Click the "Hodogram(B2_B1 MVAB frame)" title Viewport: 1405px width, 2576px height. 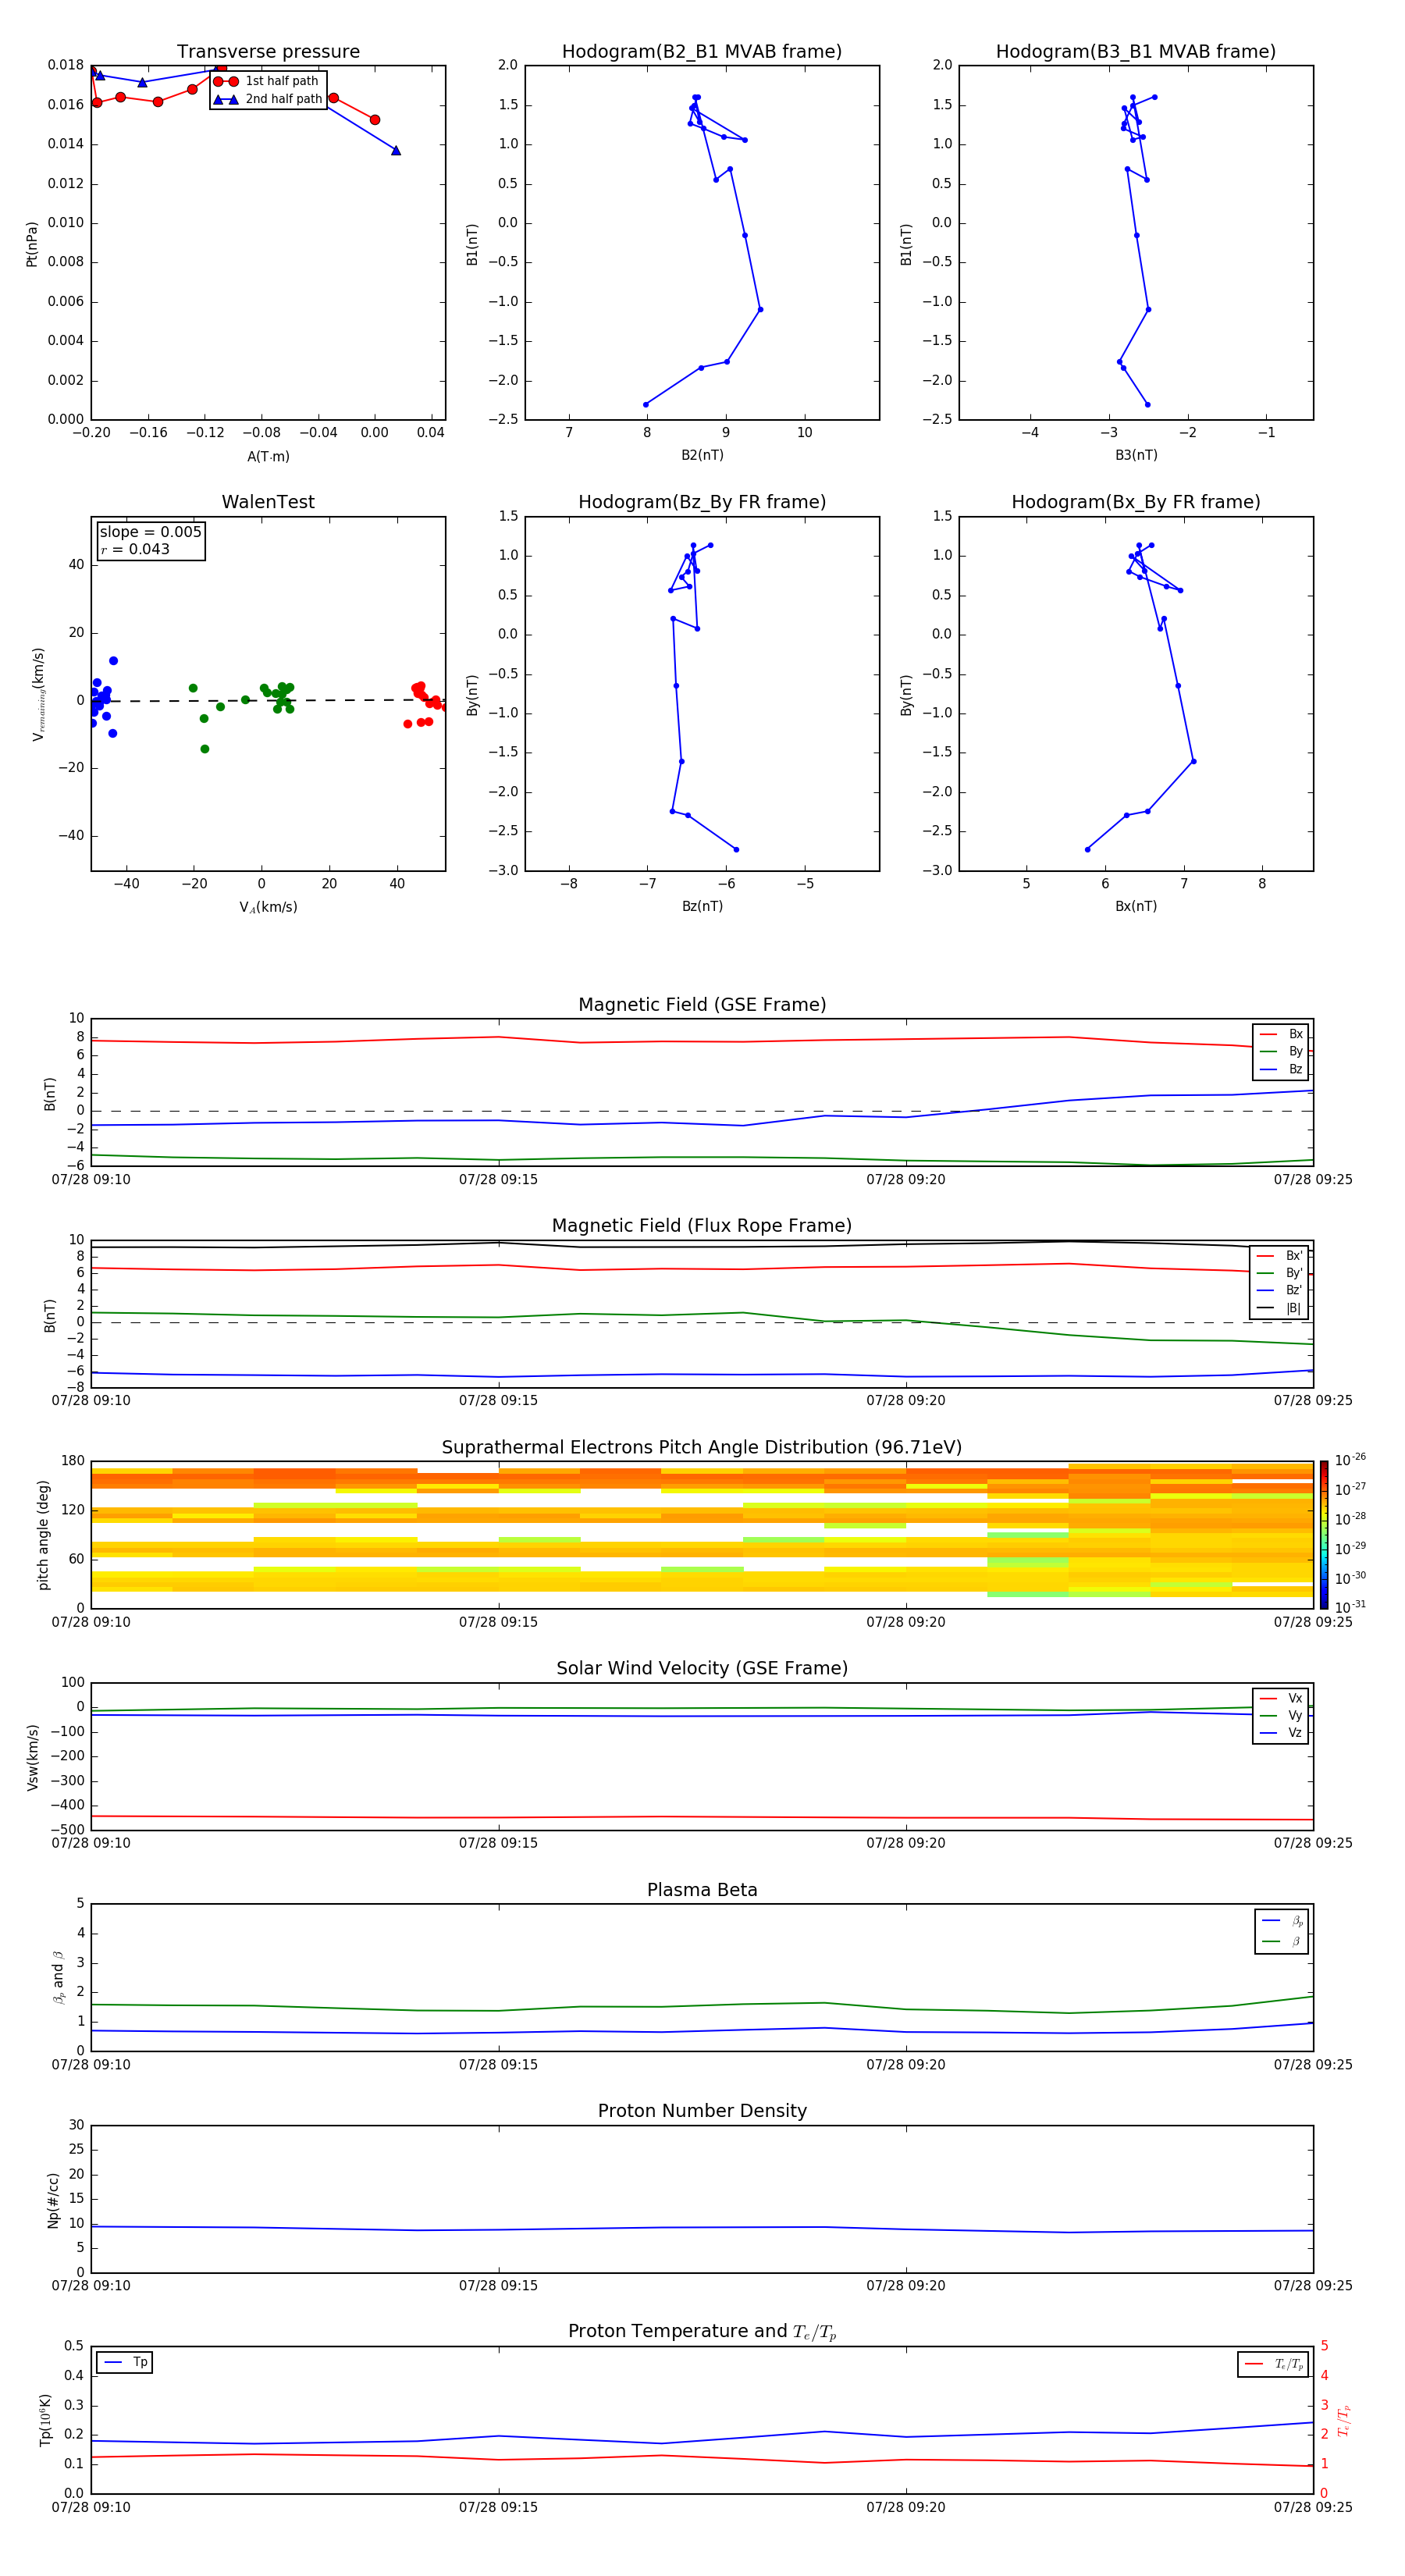[x=702, y=52]
